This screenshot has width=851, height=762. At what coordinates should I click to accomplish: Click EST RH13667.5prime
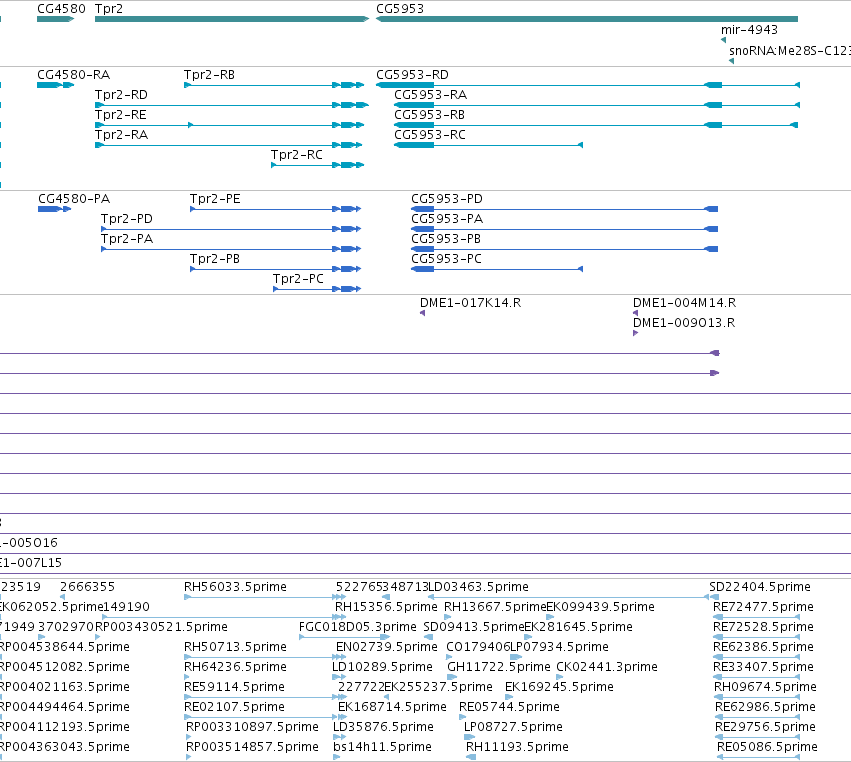[x=495, y=607]
